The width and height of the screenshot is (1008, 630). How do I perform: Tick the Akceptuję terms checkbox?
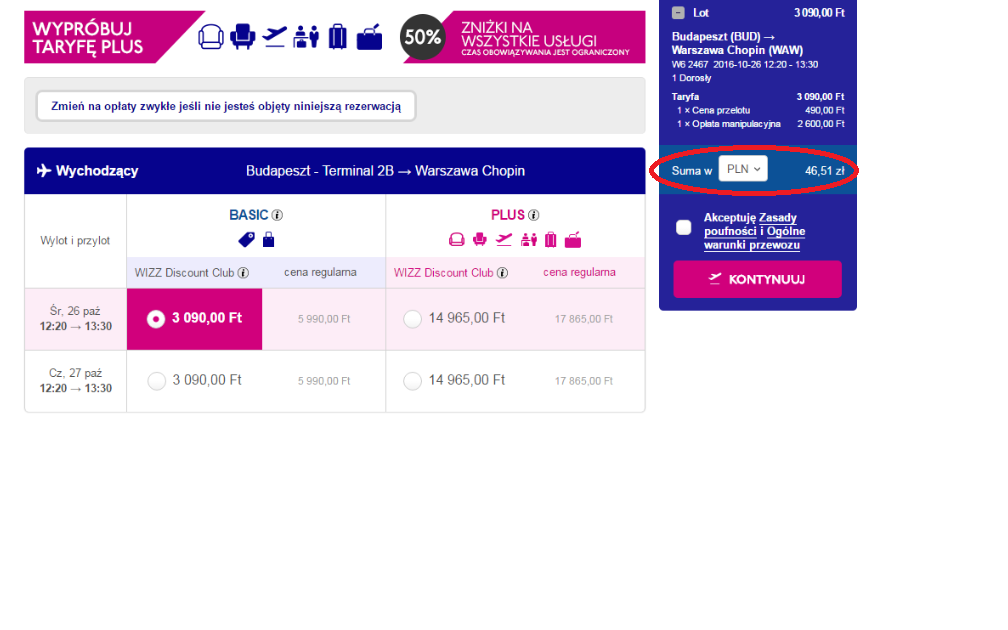pyautogui.click(x=684, y=228)
